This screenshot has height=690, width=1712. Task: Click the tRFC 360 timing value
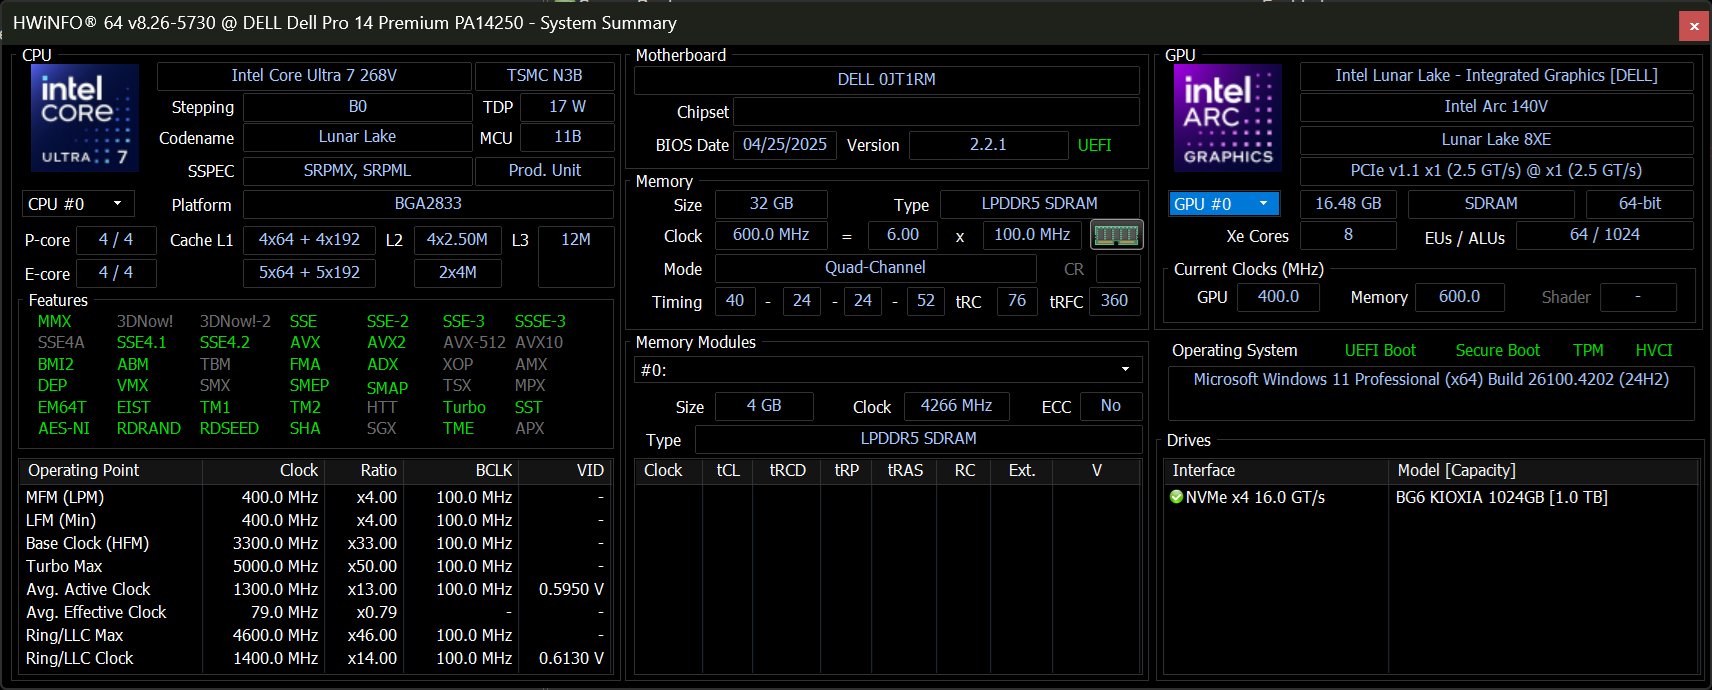[1114, 301]
